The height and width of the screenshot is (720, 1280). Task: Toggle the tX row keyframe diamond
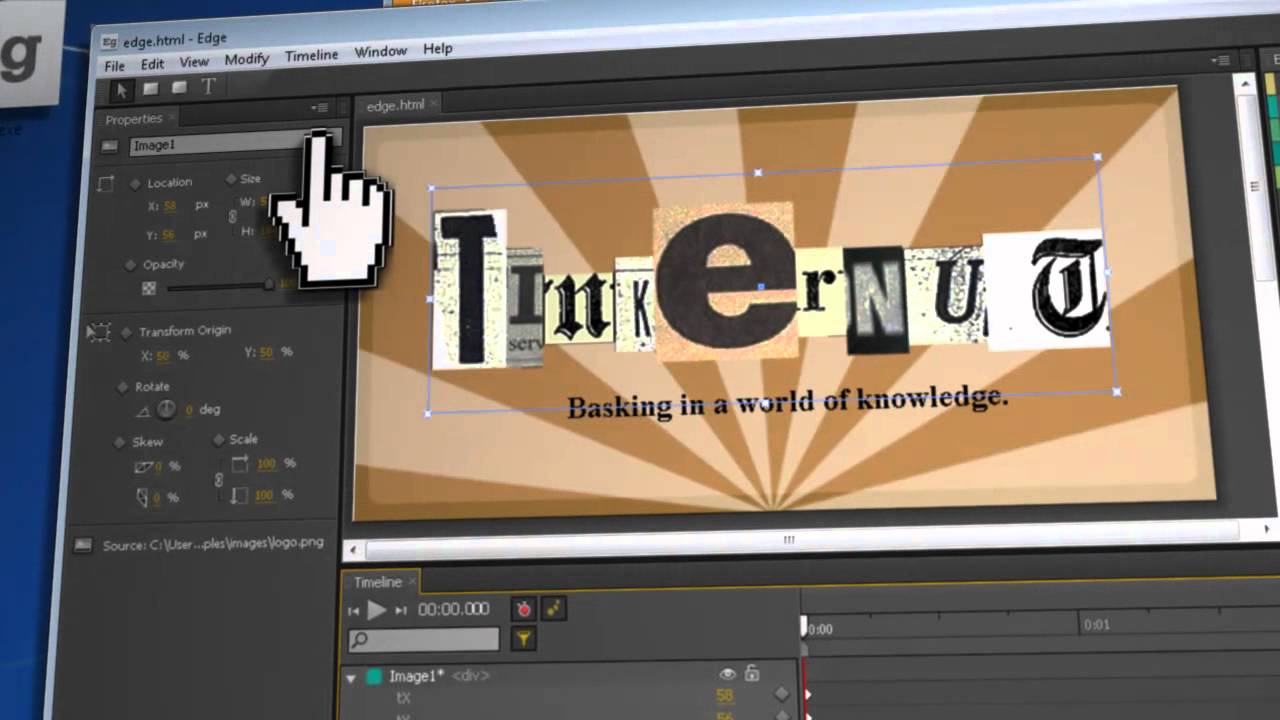point(782,694)
